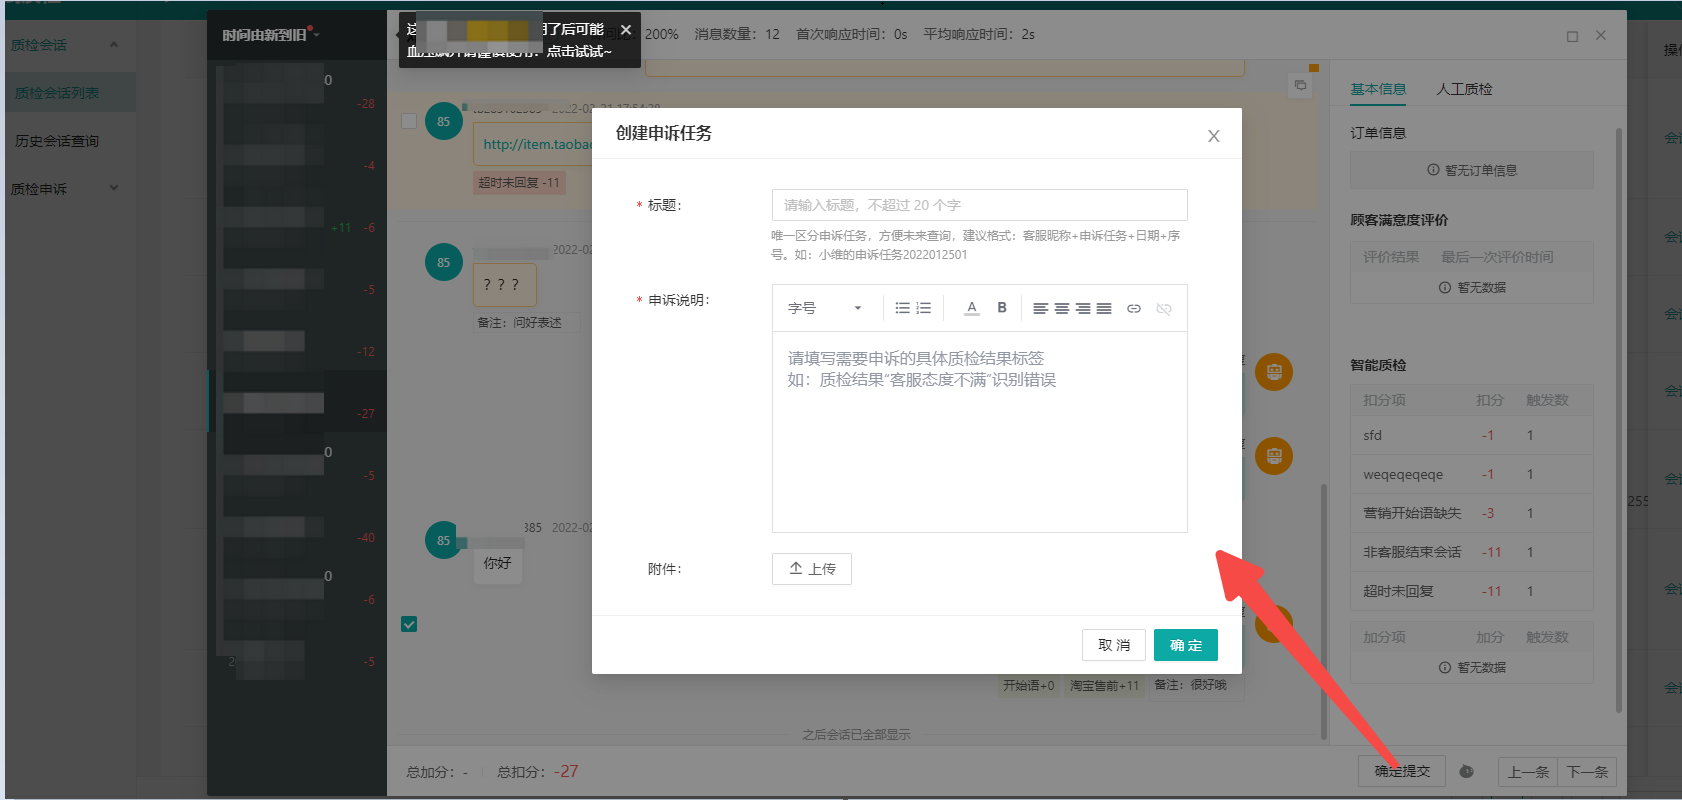Select the weqeqeqeqe deduction row
Screen dimensions: 1682x800
click(x=1471, y=475)
